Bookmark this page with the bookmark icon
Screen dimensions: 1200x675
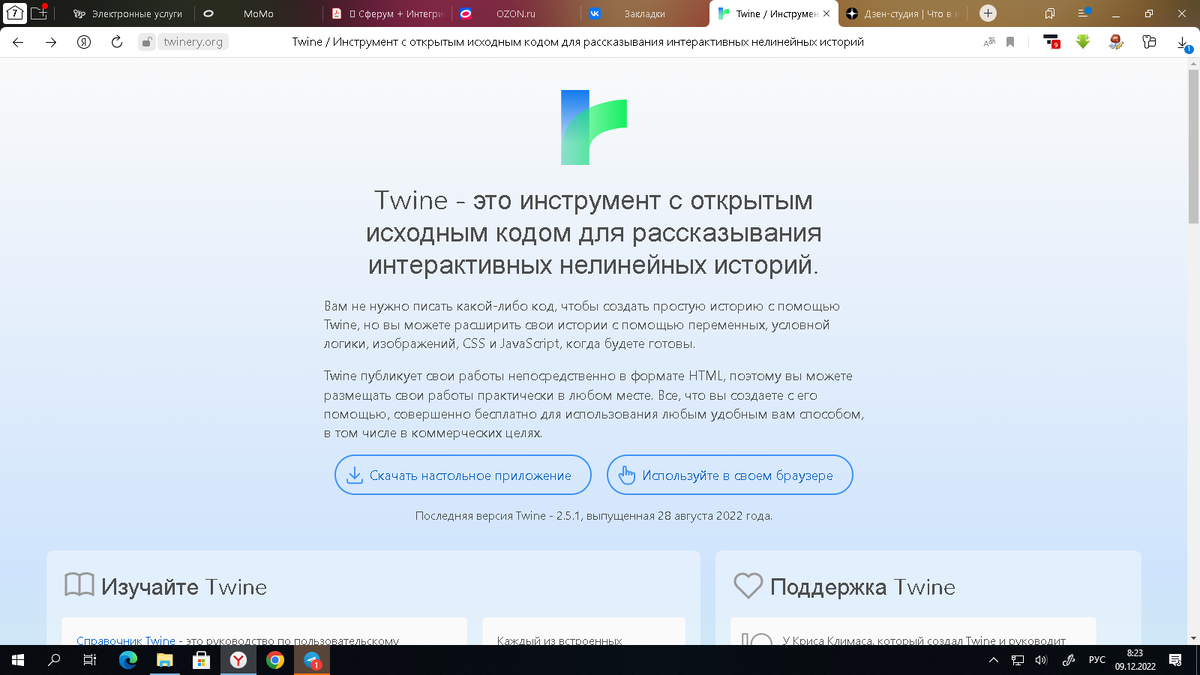pos(1011,42)
